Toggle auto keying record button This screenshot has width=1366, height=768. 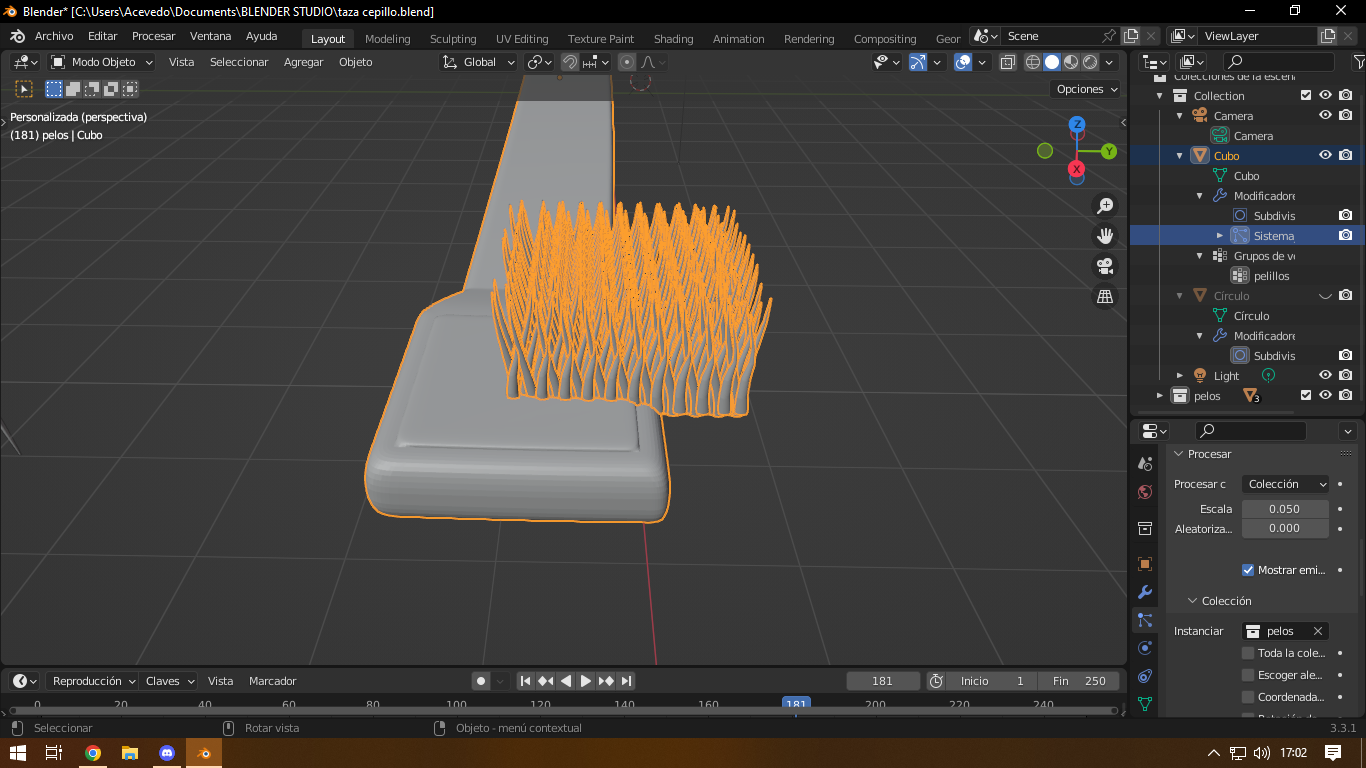point(481,681)
